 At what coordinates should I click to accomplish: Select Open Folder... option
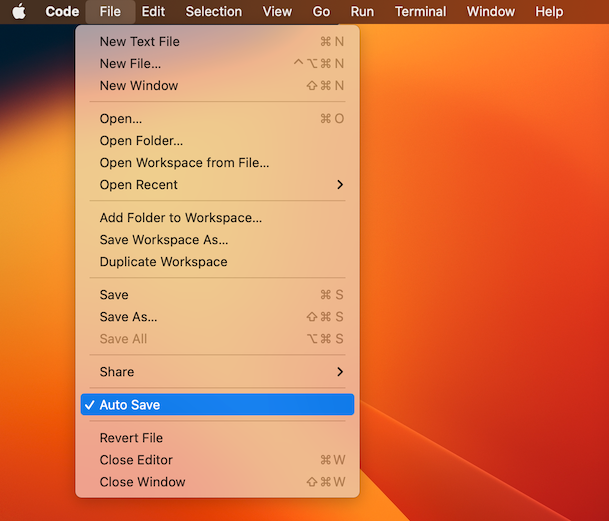141,141
